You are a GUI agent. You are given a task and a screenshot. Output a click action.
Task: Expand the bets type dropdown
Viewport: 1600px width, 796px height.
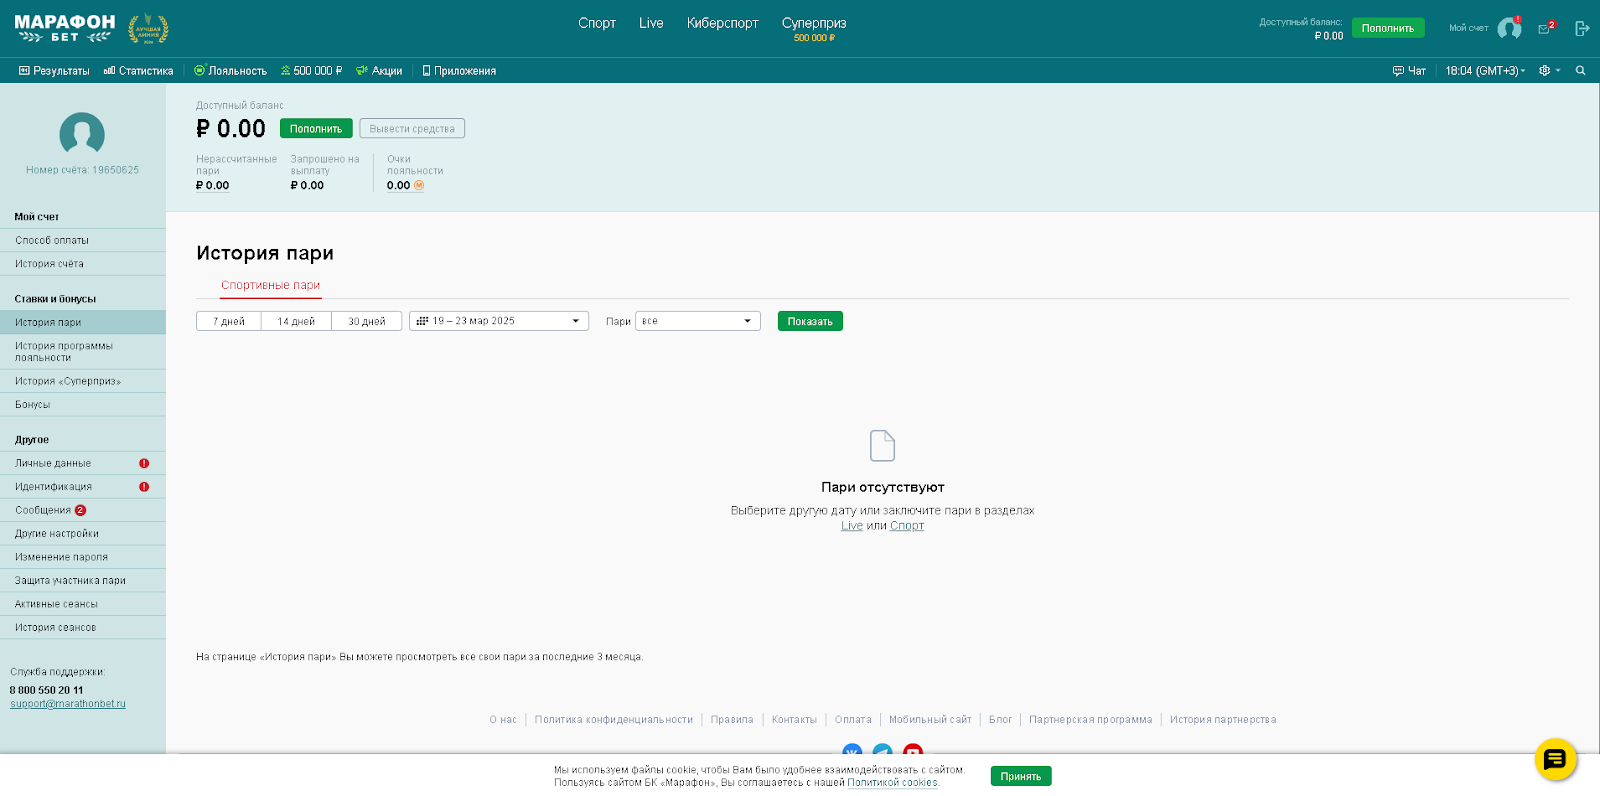click(x=697, y=321)
